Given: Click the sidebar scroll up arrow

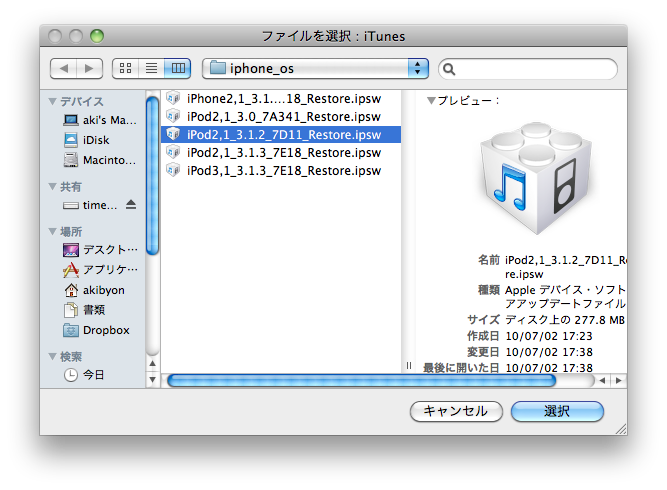Looking at the screenshot, I should (152, 364).
